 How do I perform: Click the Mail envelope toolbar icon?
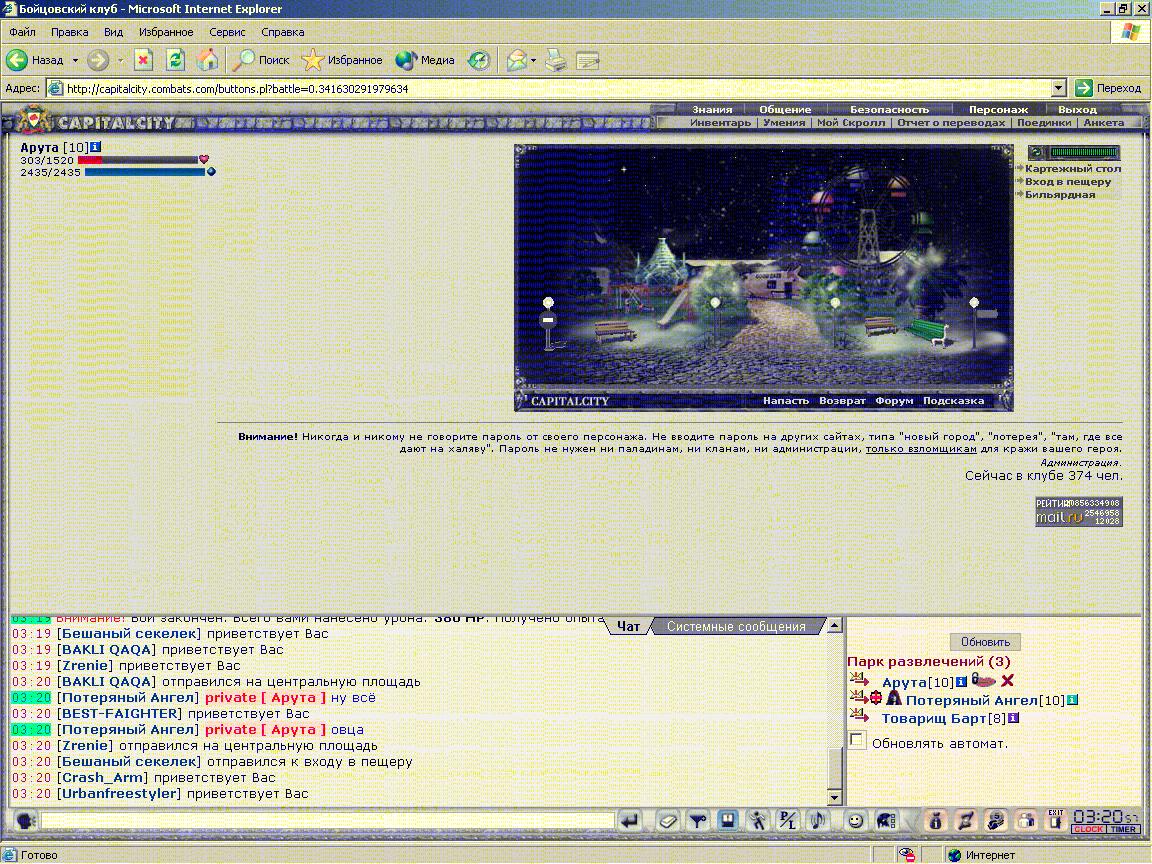(516, 60)
